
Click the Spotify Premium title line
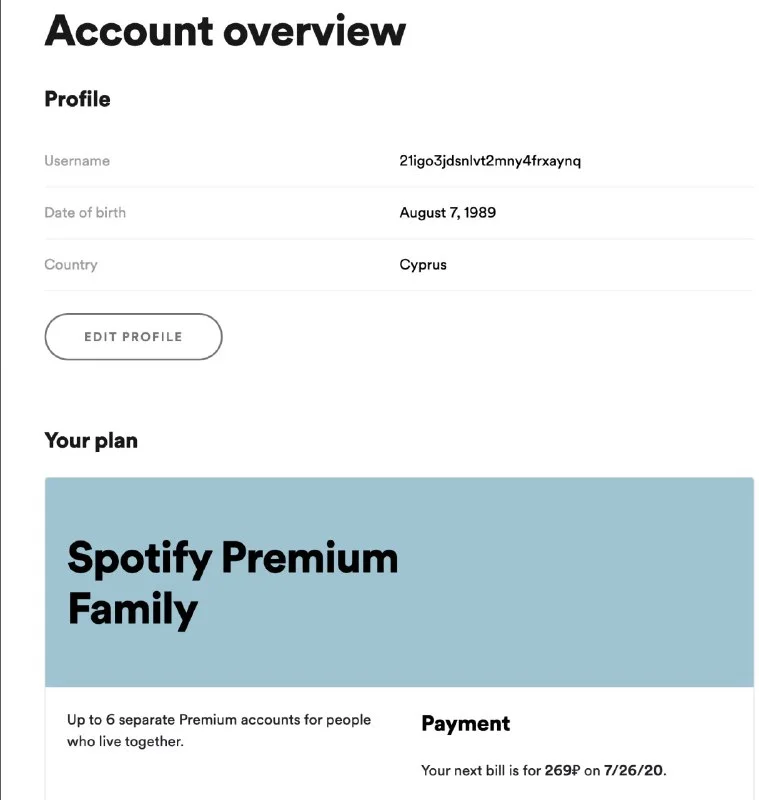(232, 558)
